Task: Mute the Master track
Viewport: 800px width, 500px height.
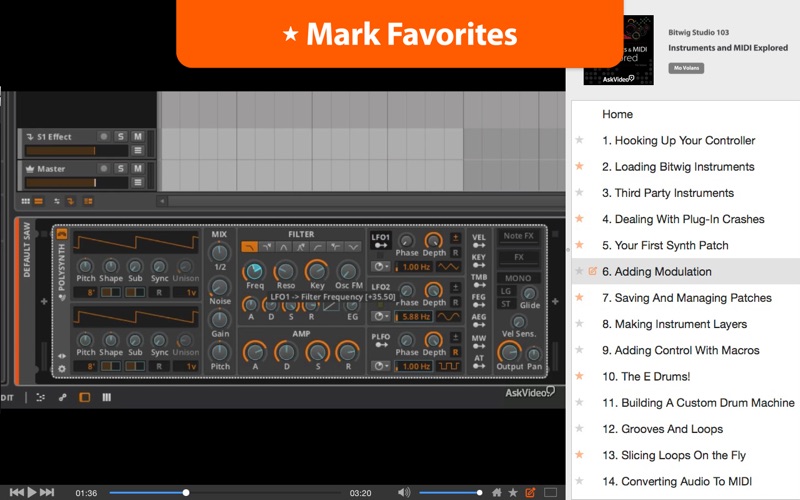Action: click(x=138, y=169)
